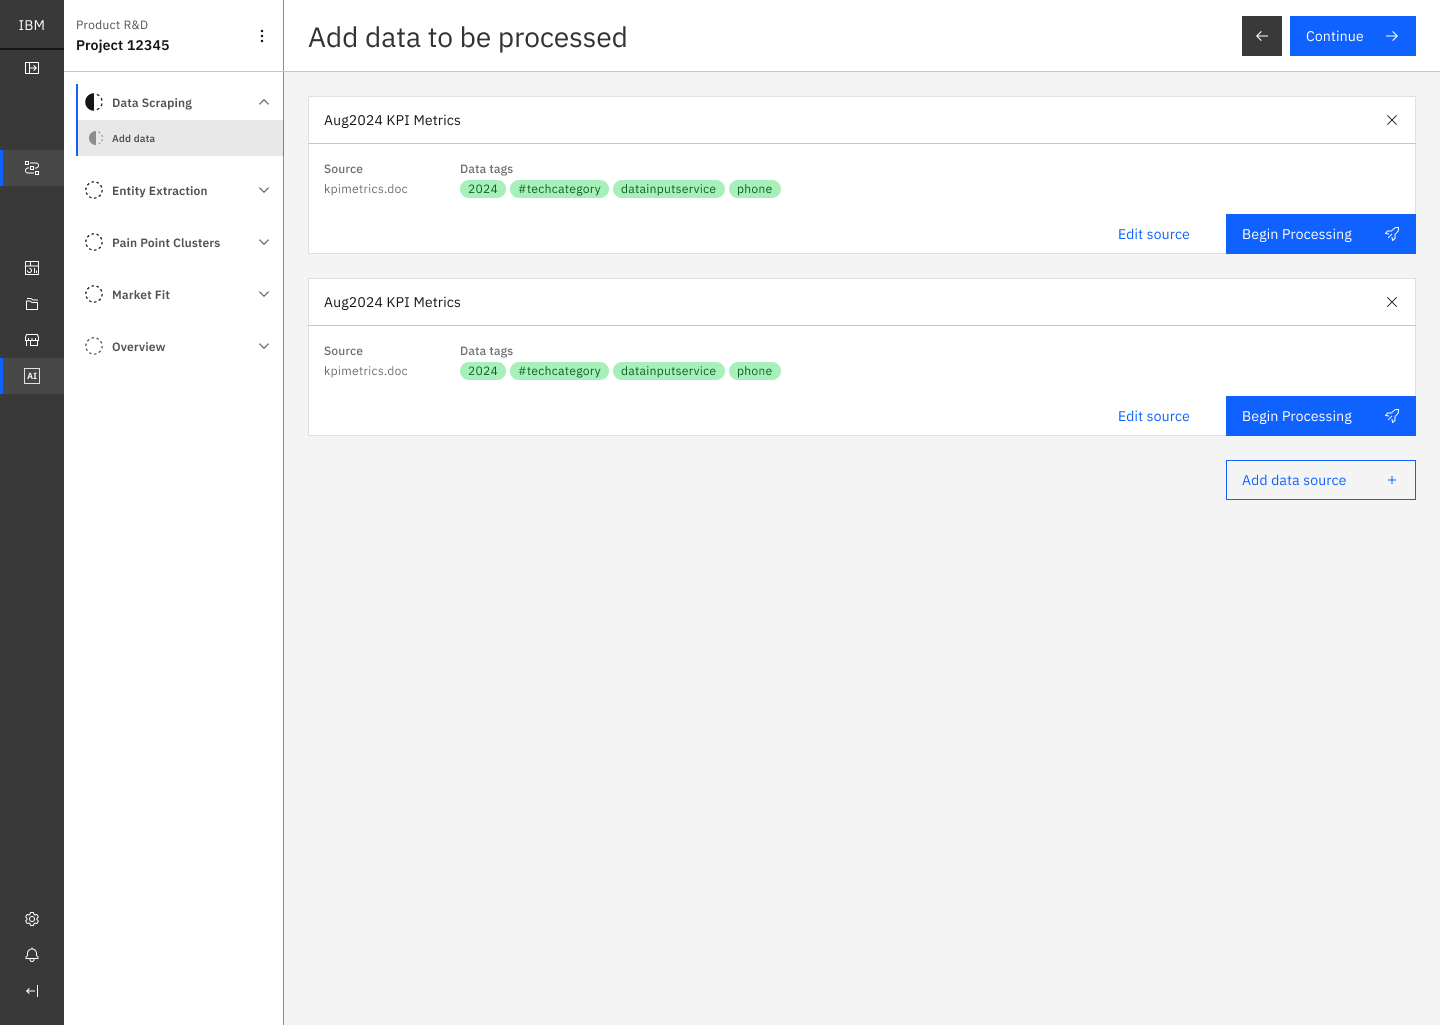Open the folder icon in left rail
This screenshot has width=1440, height=1025.
click(32, 304)
